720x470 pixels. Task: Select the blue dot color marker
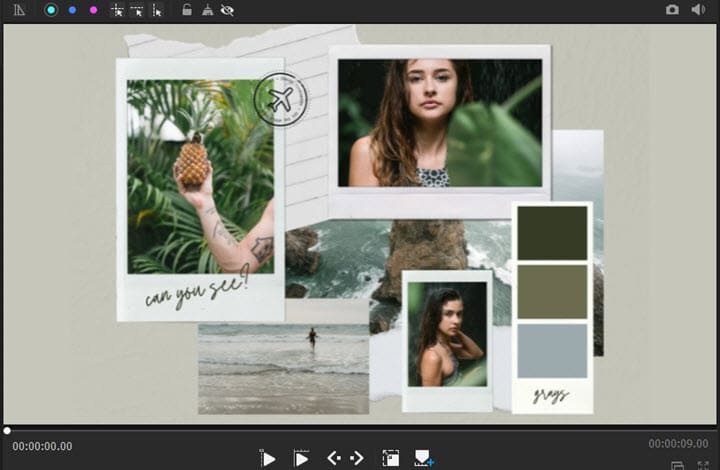coord(72,10)
